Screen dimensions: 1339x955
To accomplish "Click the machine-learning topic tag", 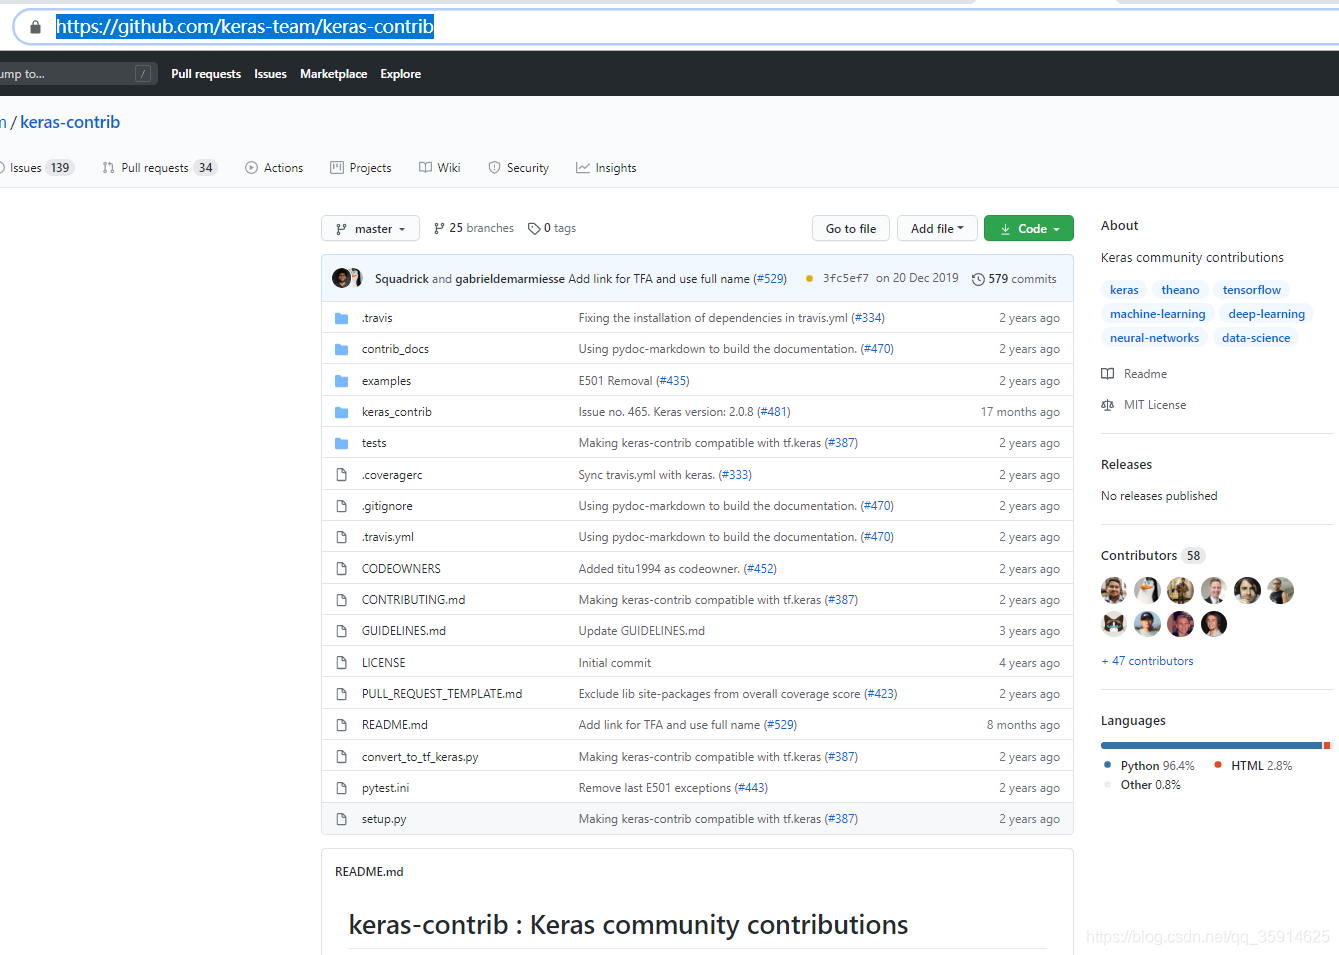I will coord(1157,314).
